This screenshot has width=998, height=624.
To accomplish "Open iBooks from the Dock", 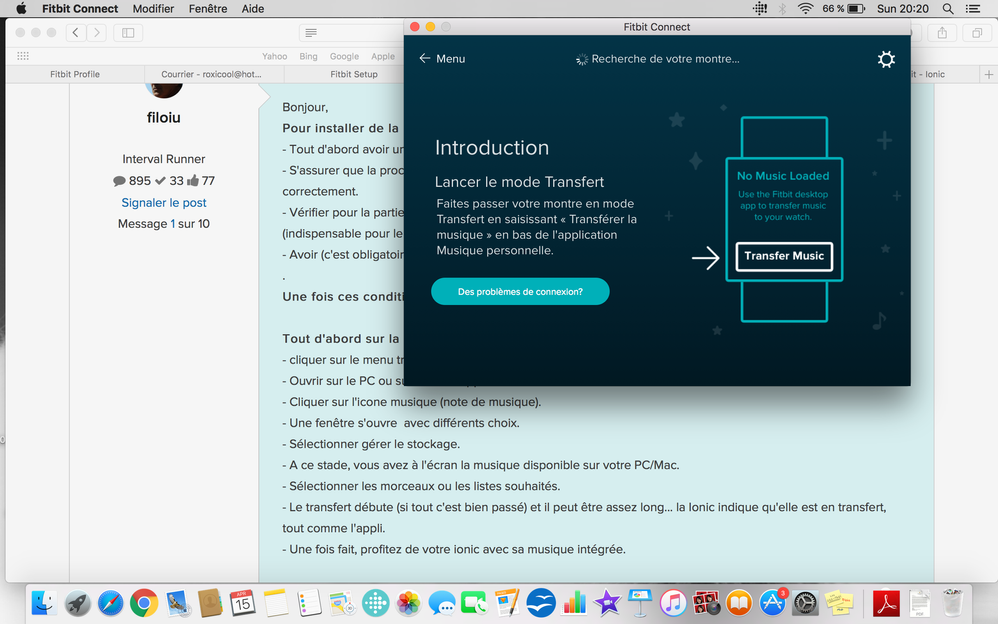I will [x=739, y=602].
